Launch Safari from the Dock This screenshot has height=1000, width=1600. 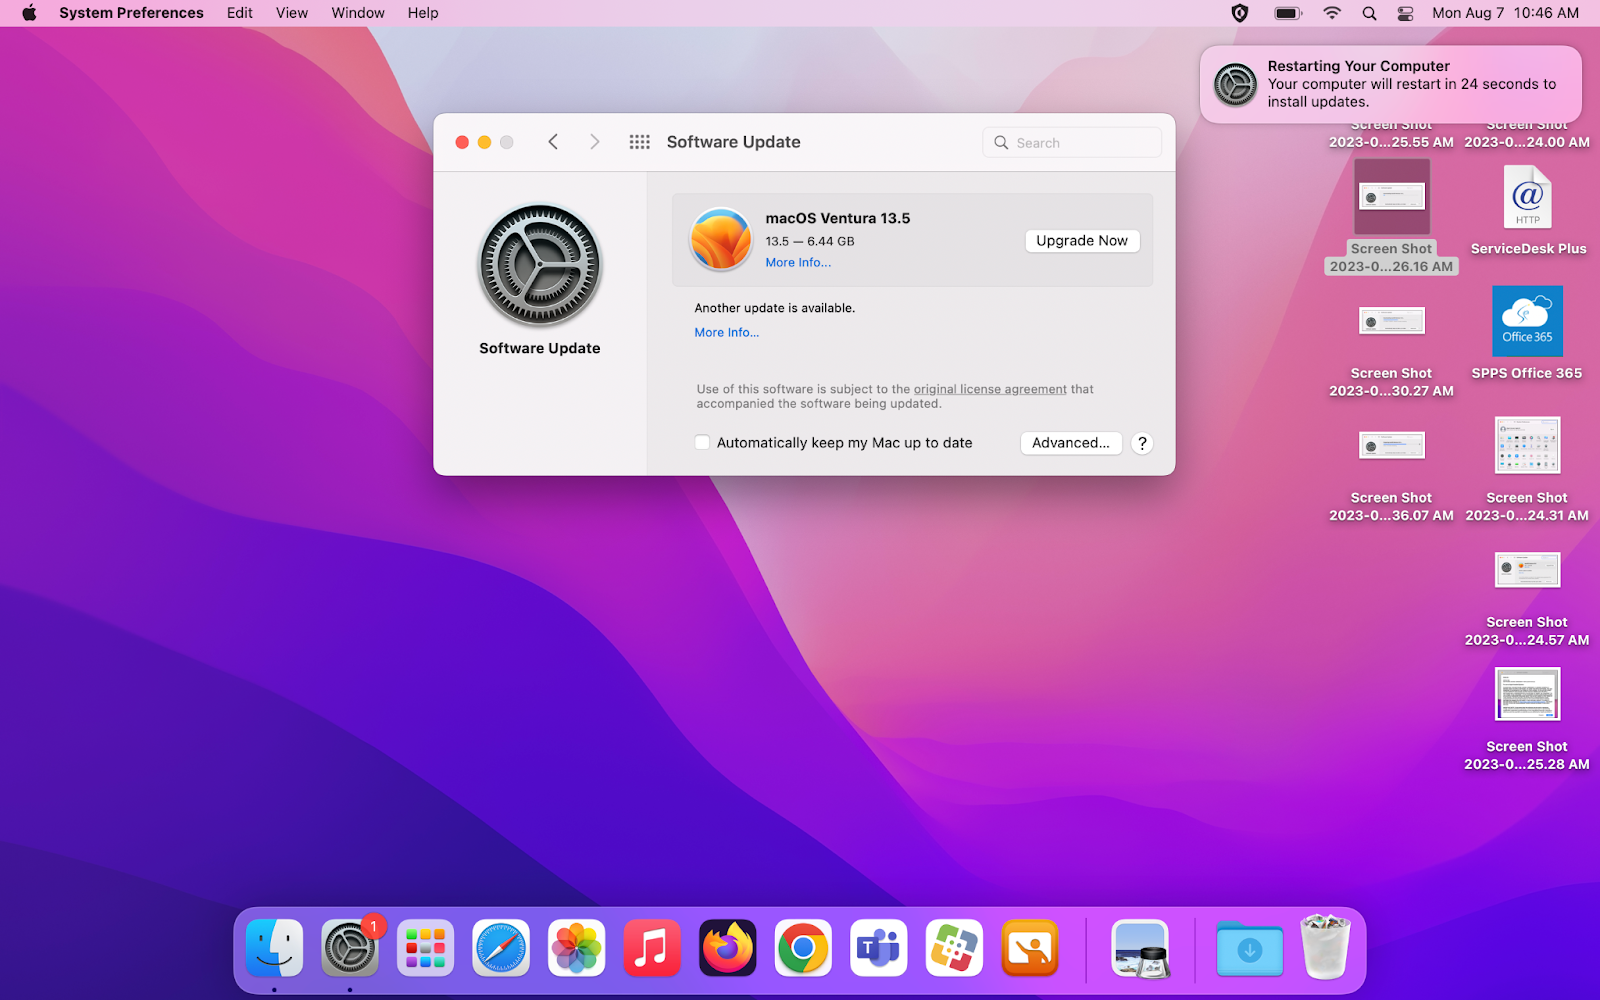501,948
